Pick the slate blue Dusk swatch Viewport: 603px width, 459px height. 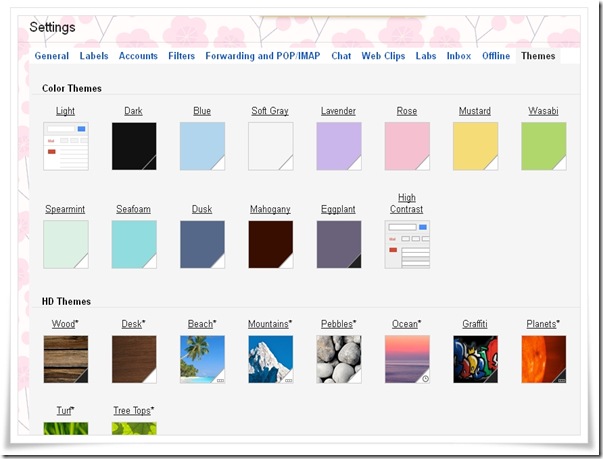tap(202, 244)
